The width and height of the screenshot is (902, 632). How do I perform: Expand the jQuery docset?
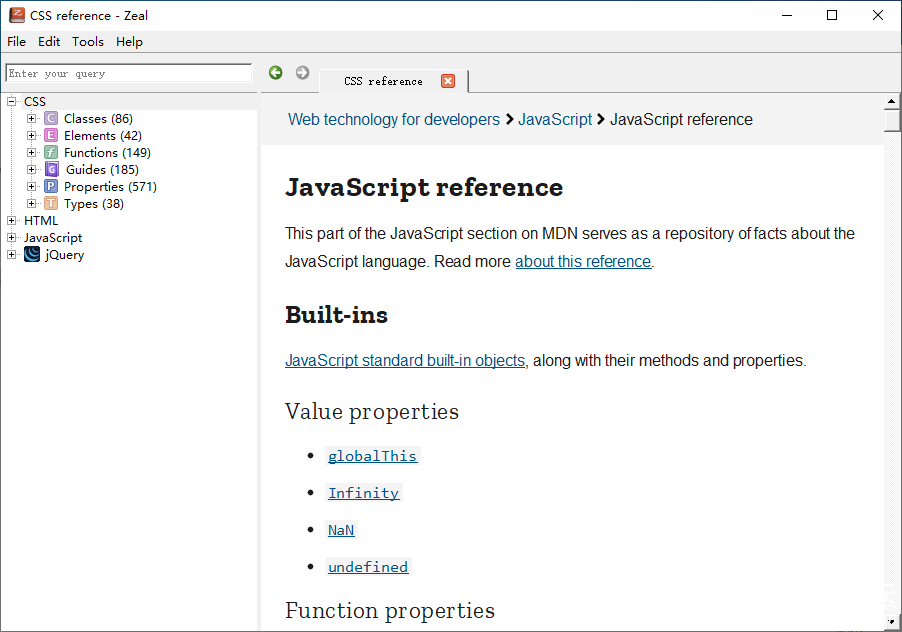11,254
